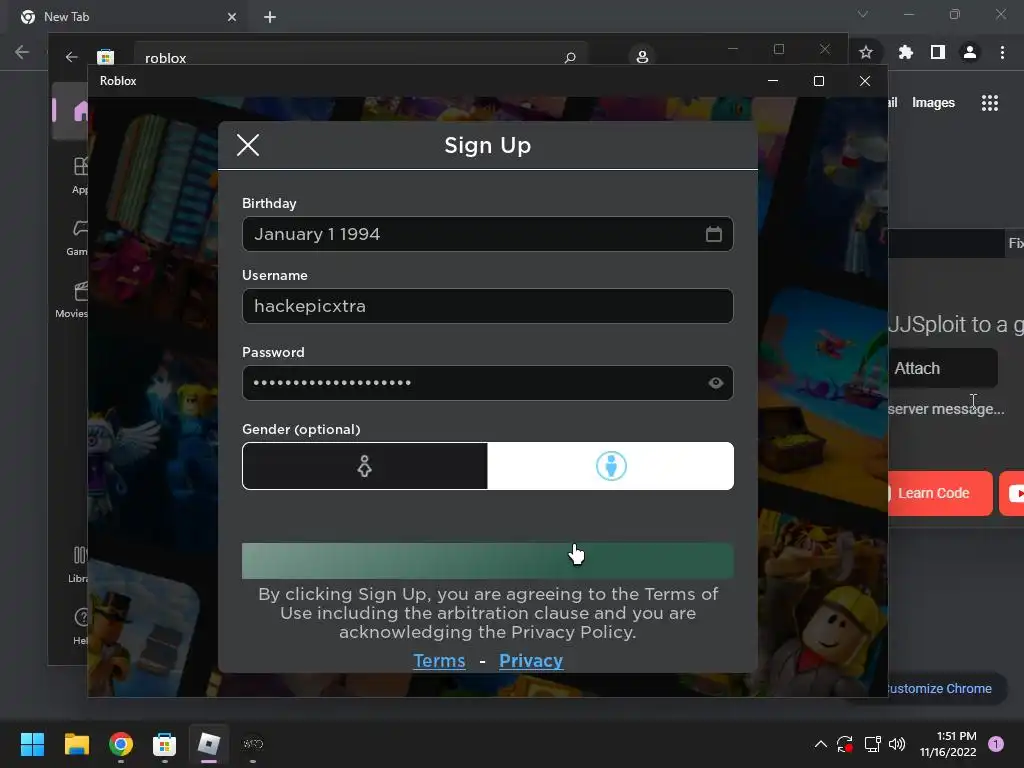Viewport: 1024px width, 768px height.
Task: Open Apps section in Microsoft Store sidebar
Action: coord(80,175)
